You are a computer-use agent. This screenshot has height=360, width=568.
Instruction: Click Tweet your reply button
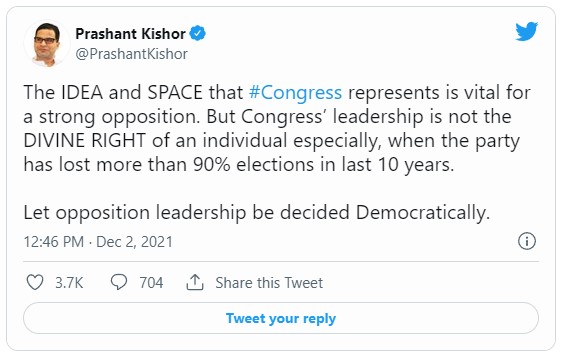[x=281, y=318]
